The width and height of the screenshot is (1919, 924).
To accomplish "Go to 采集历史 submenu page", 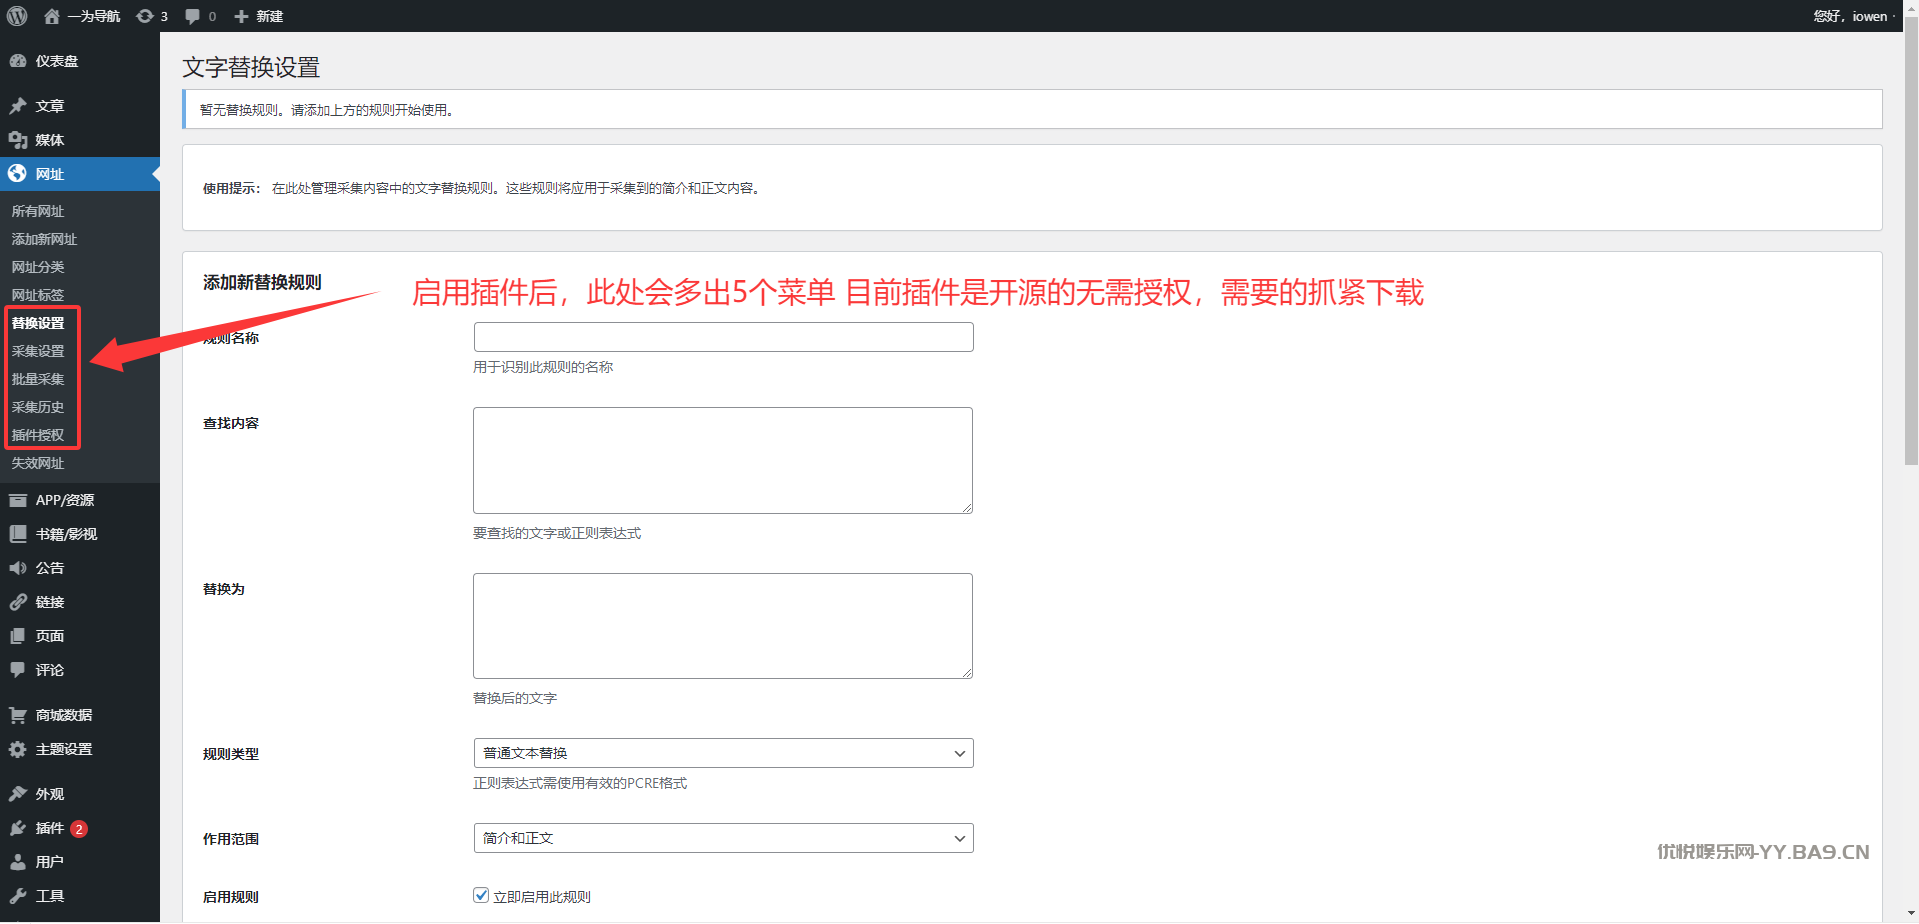I will [38, 407].
